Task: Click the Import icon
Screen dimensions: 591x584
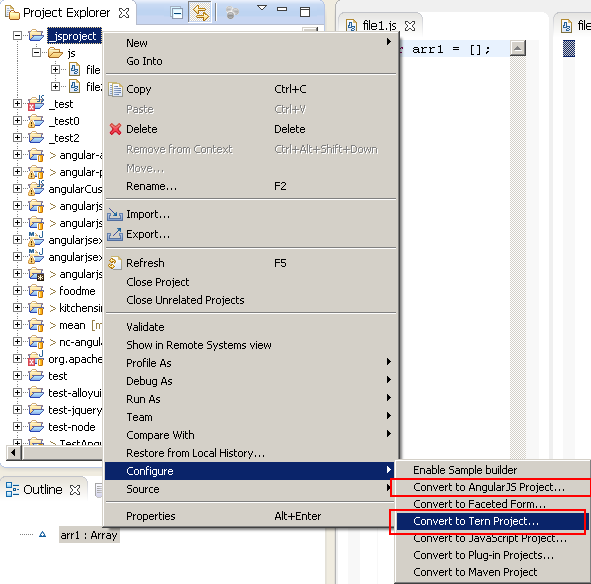Action: pyautogui.click(x=115, y=214)
